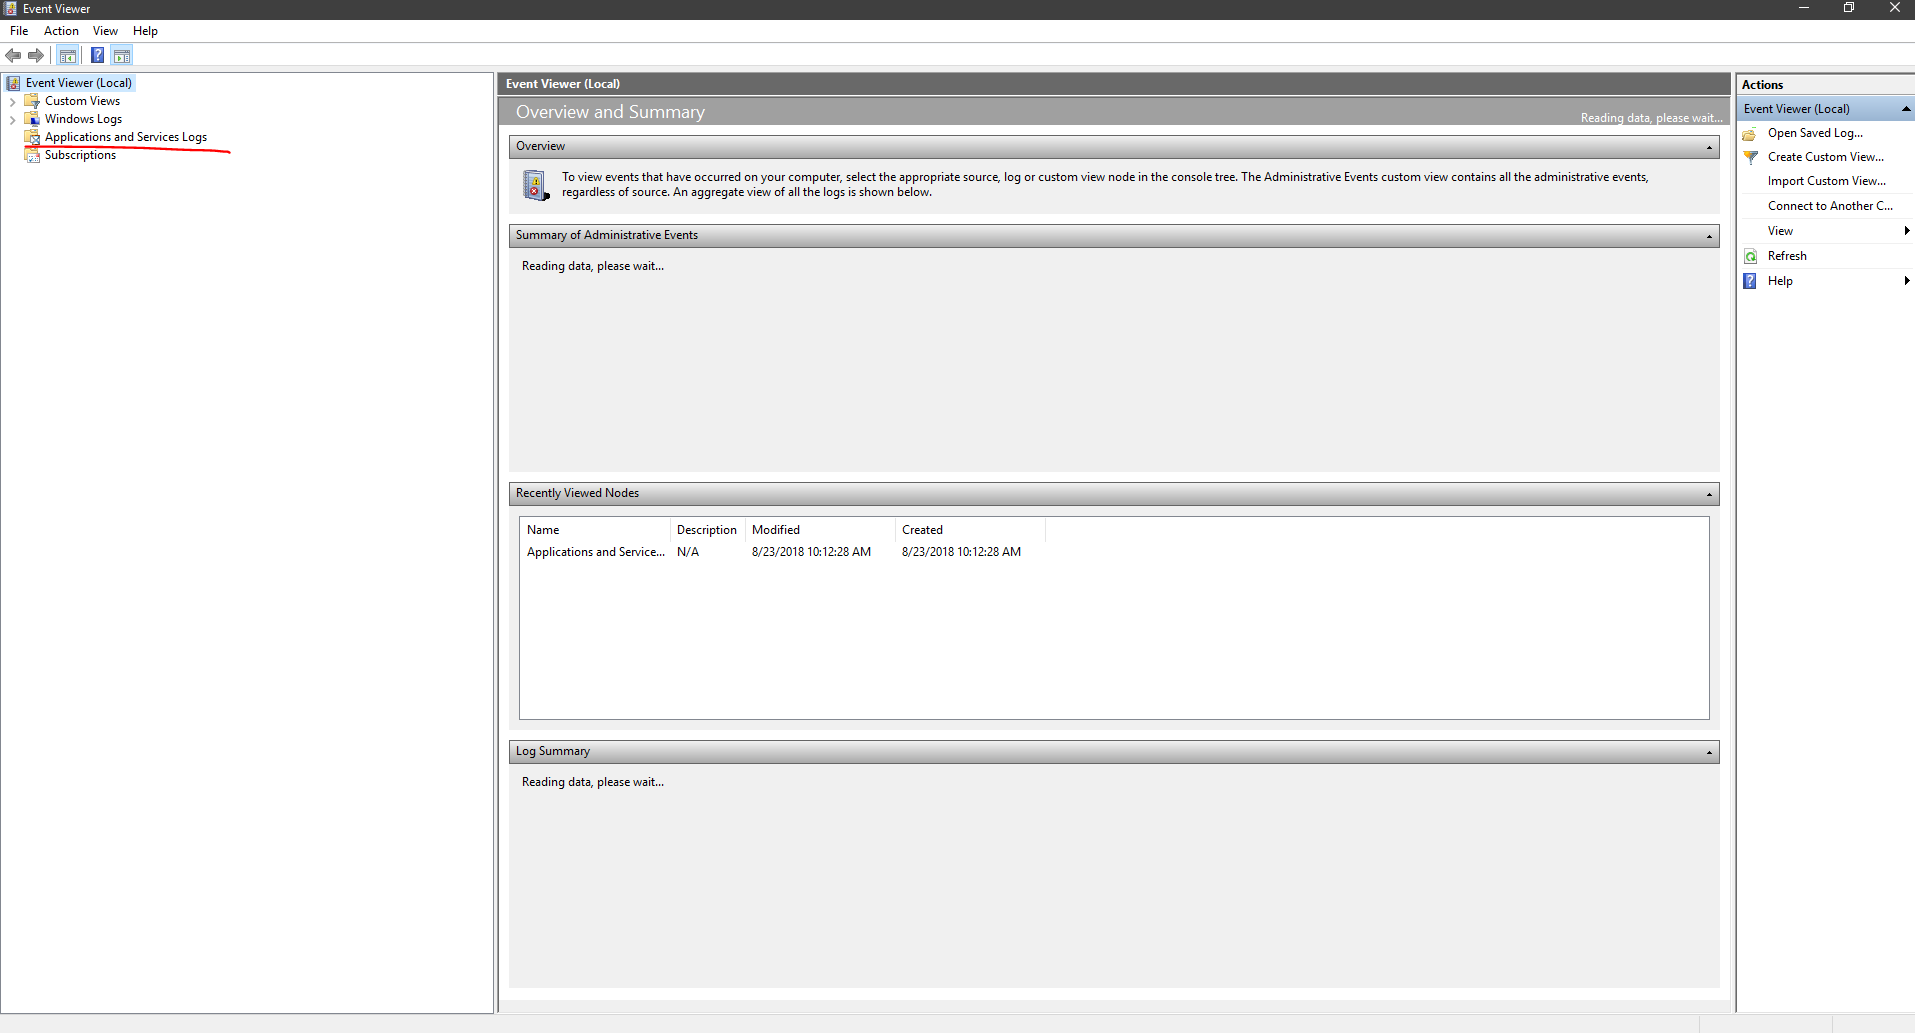Minimize the Event Viewer window
This screenshot has width=1915, height=1033.
coord(1804,8)
